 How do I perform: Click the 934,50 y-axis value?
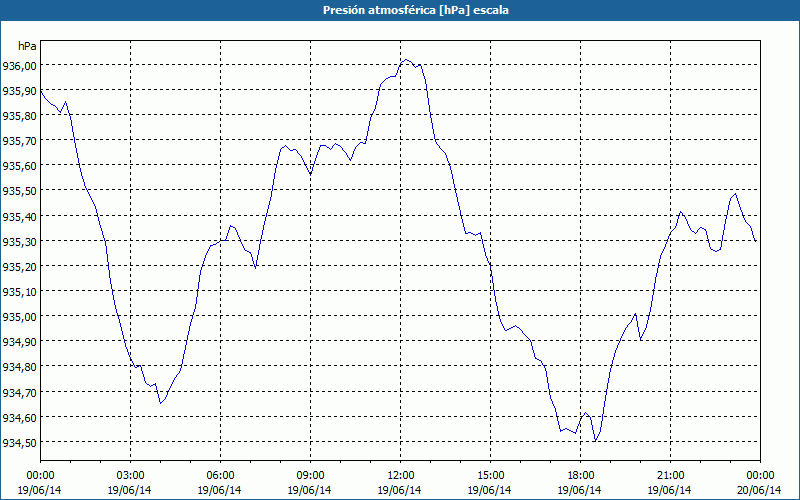(19, 442)
